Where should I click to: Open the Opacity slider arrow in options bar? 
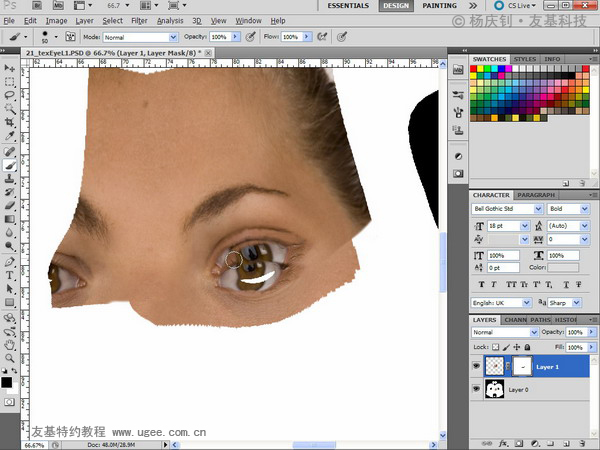point(236,37)
